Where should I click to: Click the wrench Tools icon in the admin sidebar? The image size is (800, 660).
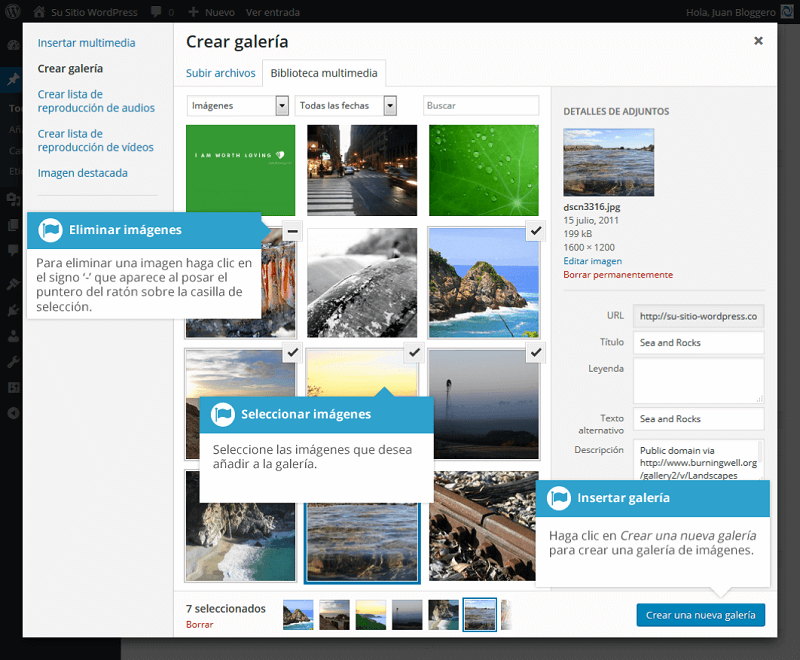[13, 362]
